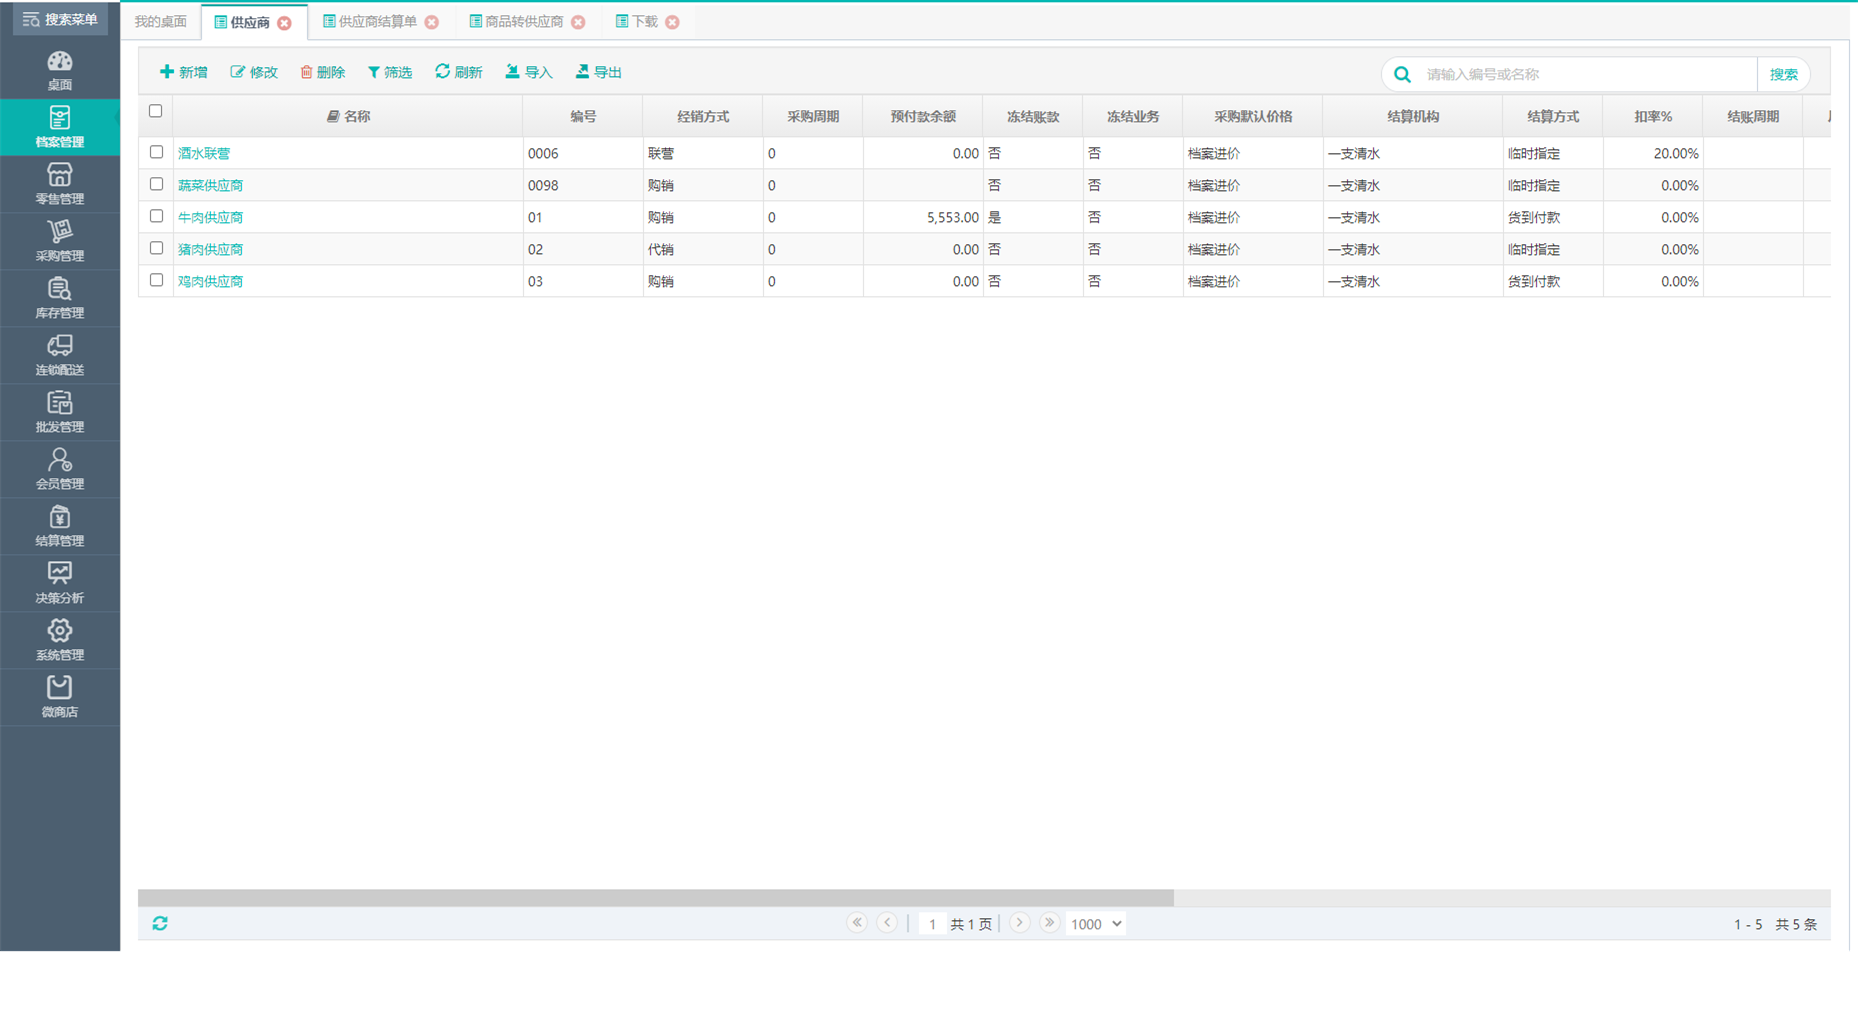
Task: Open the 蔬菜供应商 supplier link
Action: 211,185
